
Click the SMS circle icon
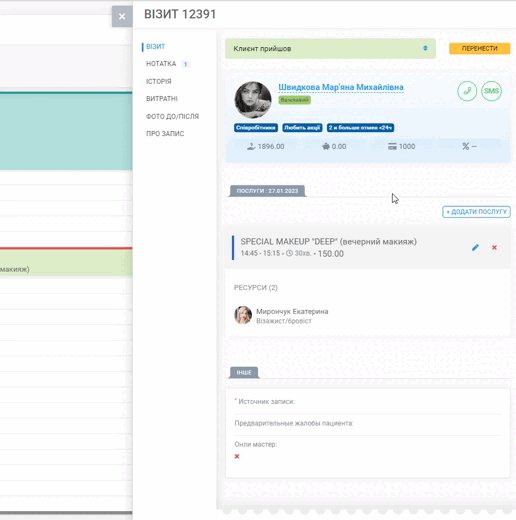coord(491,91)
